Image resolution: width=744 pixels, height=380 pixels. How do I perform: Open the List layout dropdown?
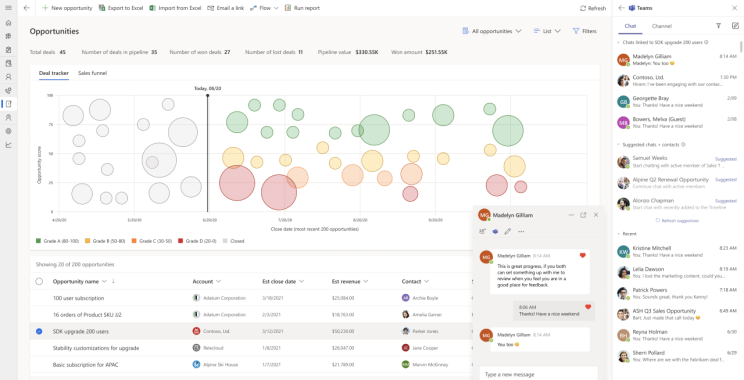tap(547, 31)
